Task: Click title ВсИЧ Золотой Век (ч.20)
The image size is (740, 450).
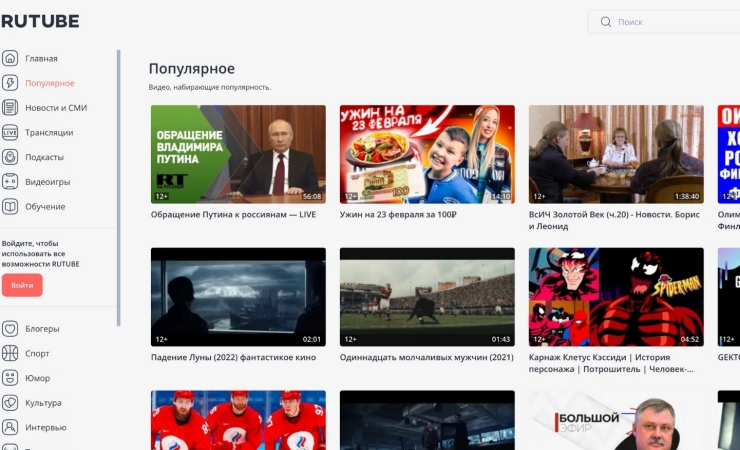Action: tap(614, 220)
